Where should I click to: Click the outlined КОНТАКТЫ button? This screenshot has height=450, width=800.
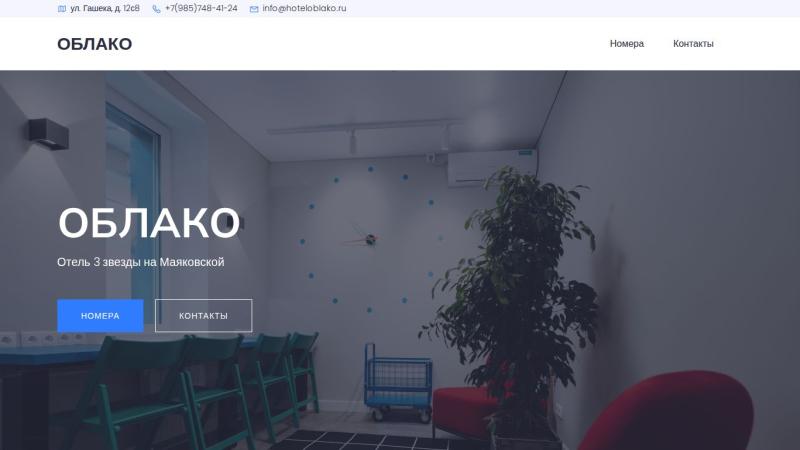click(203, 316)
